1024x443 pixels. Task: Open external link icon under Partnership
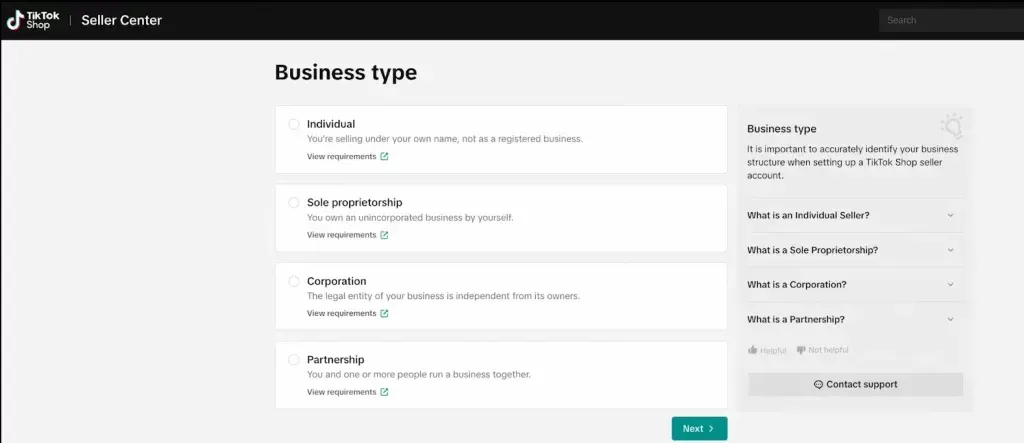385,392
